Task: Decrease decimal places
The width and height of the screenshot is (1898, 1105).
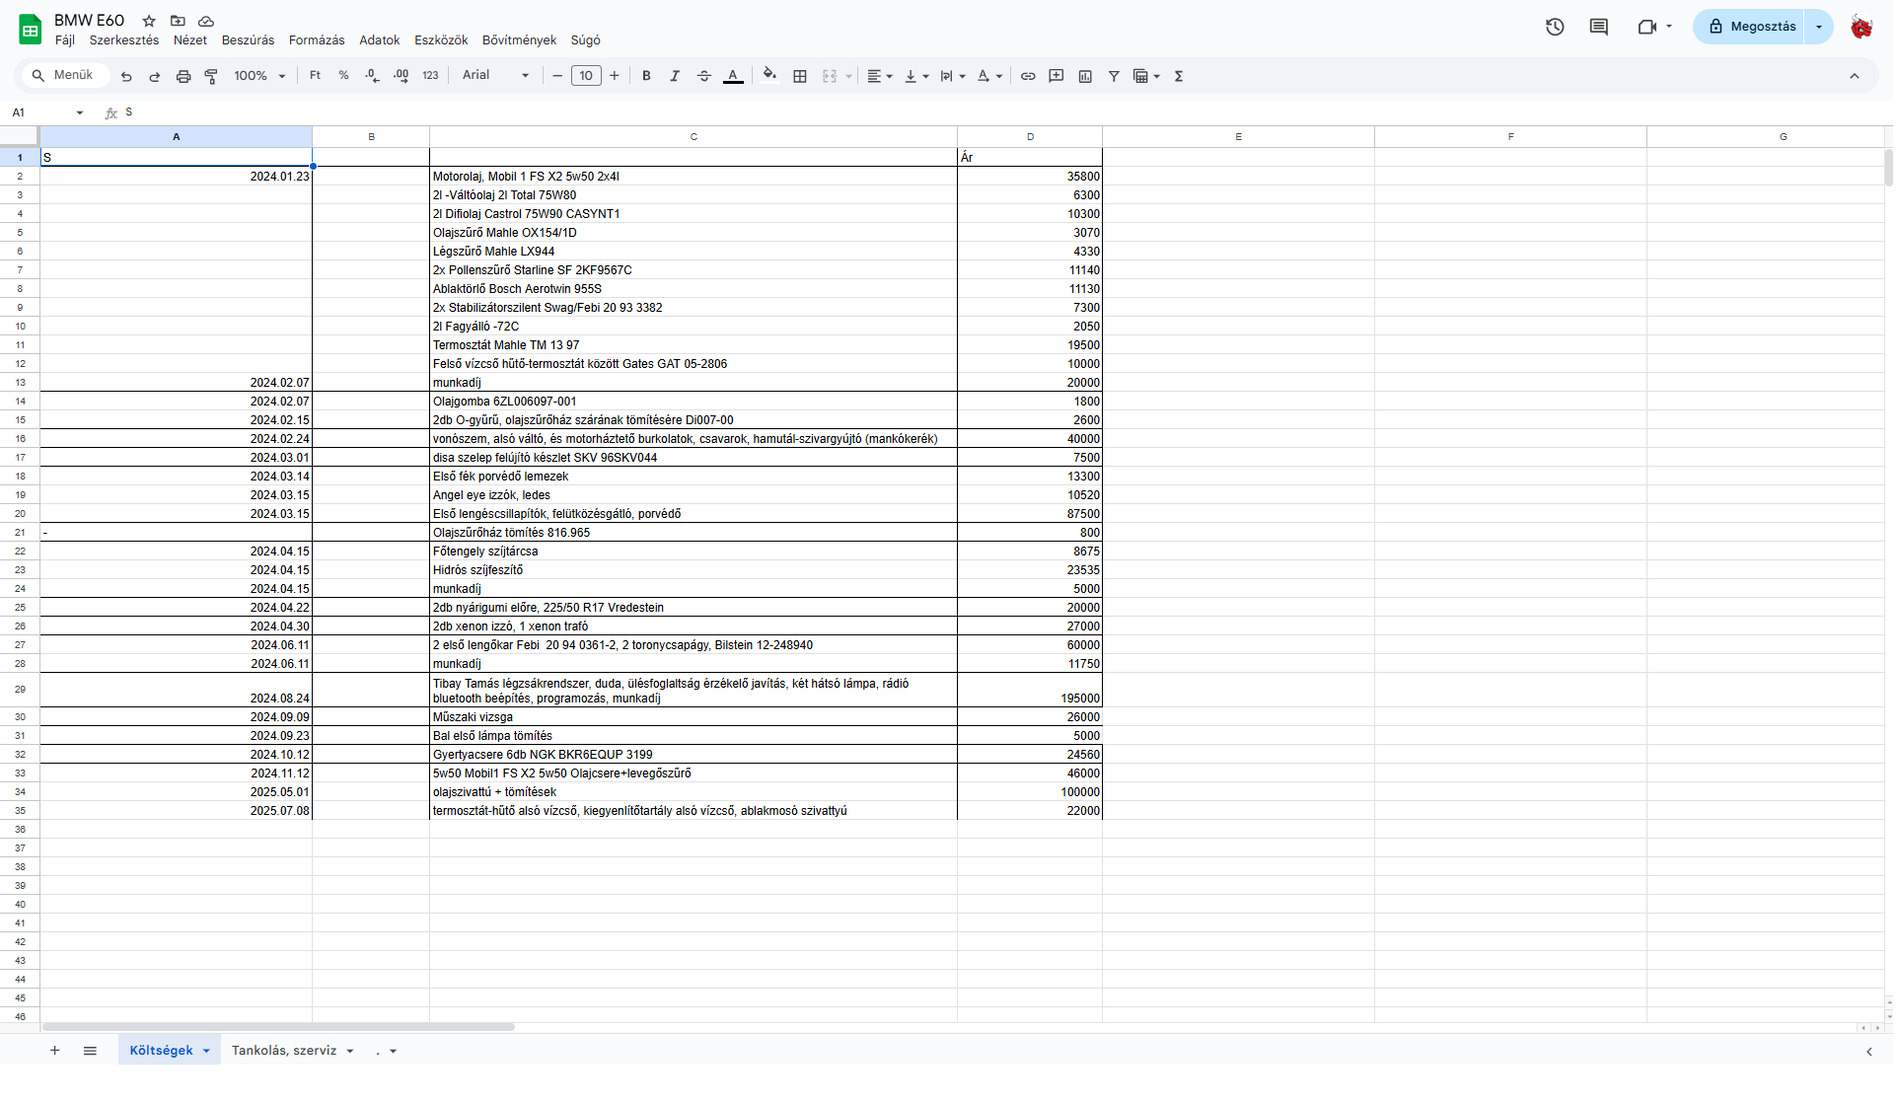Action: click(372, 76)
